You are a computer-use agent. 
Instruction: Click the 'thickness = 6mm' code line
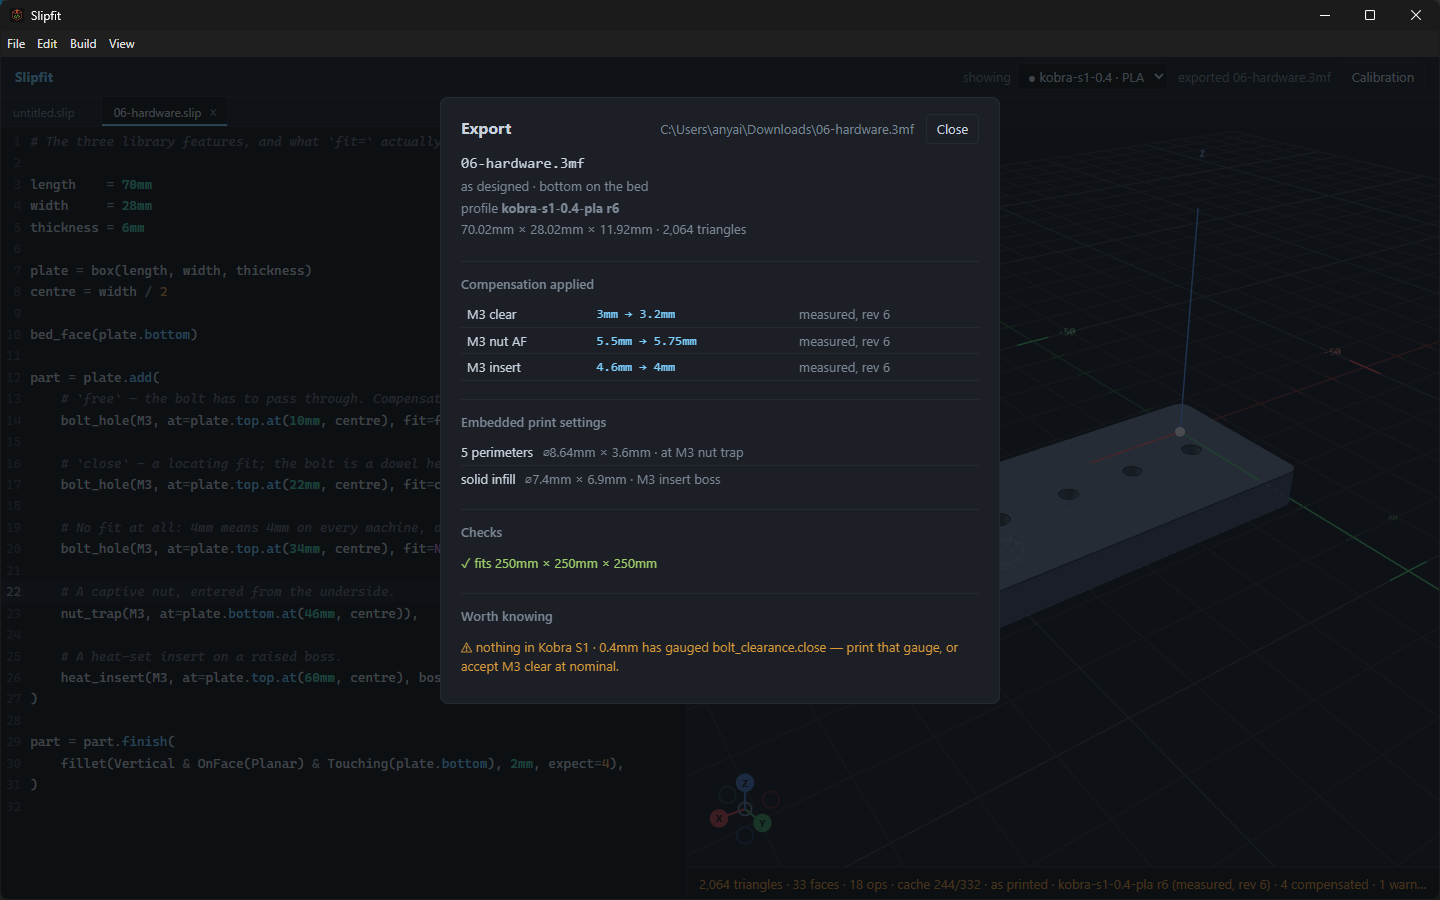(87, 228)
